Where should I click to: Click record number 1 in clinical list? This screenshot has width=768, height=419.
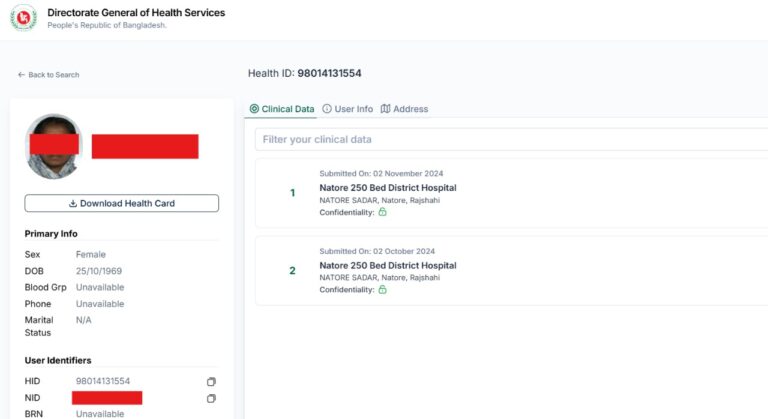pyautogui.click(x=292, y=192)
